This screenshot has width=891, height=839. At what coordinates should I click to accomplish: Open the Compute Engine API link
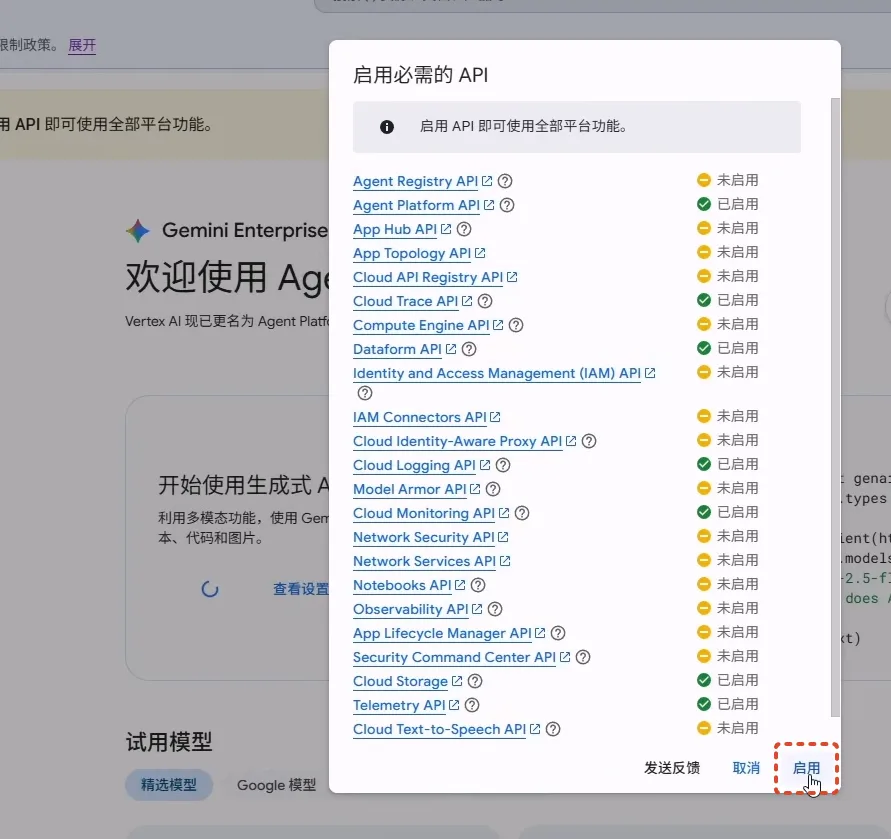pos(421,325)
